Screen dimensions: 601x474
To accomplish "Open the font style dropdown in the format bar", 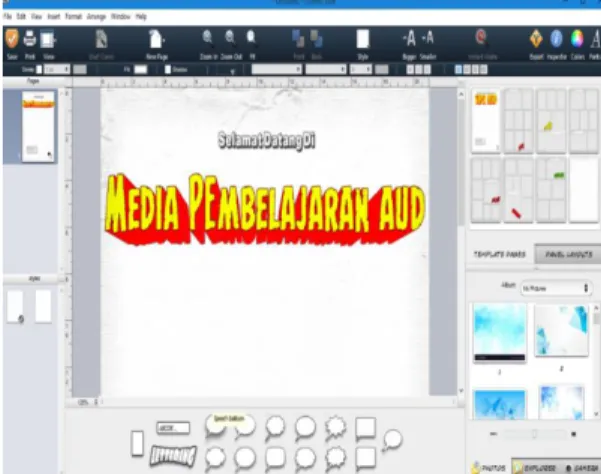I will [x=326, y=69].
